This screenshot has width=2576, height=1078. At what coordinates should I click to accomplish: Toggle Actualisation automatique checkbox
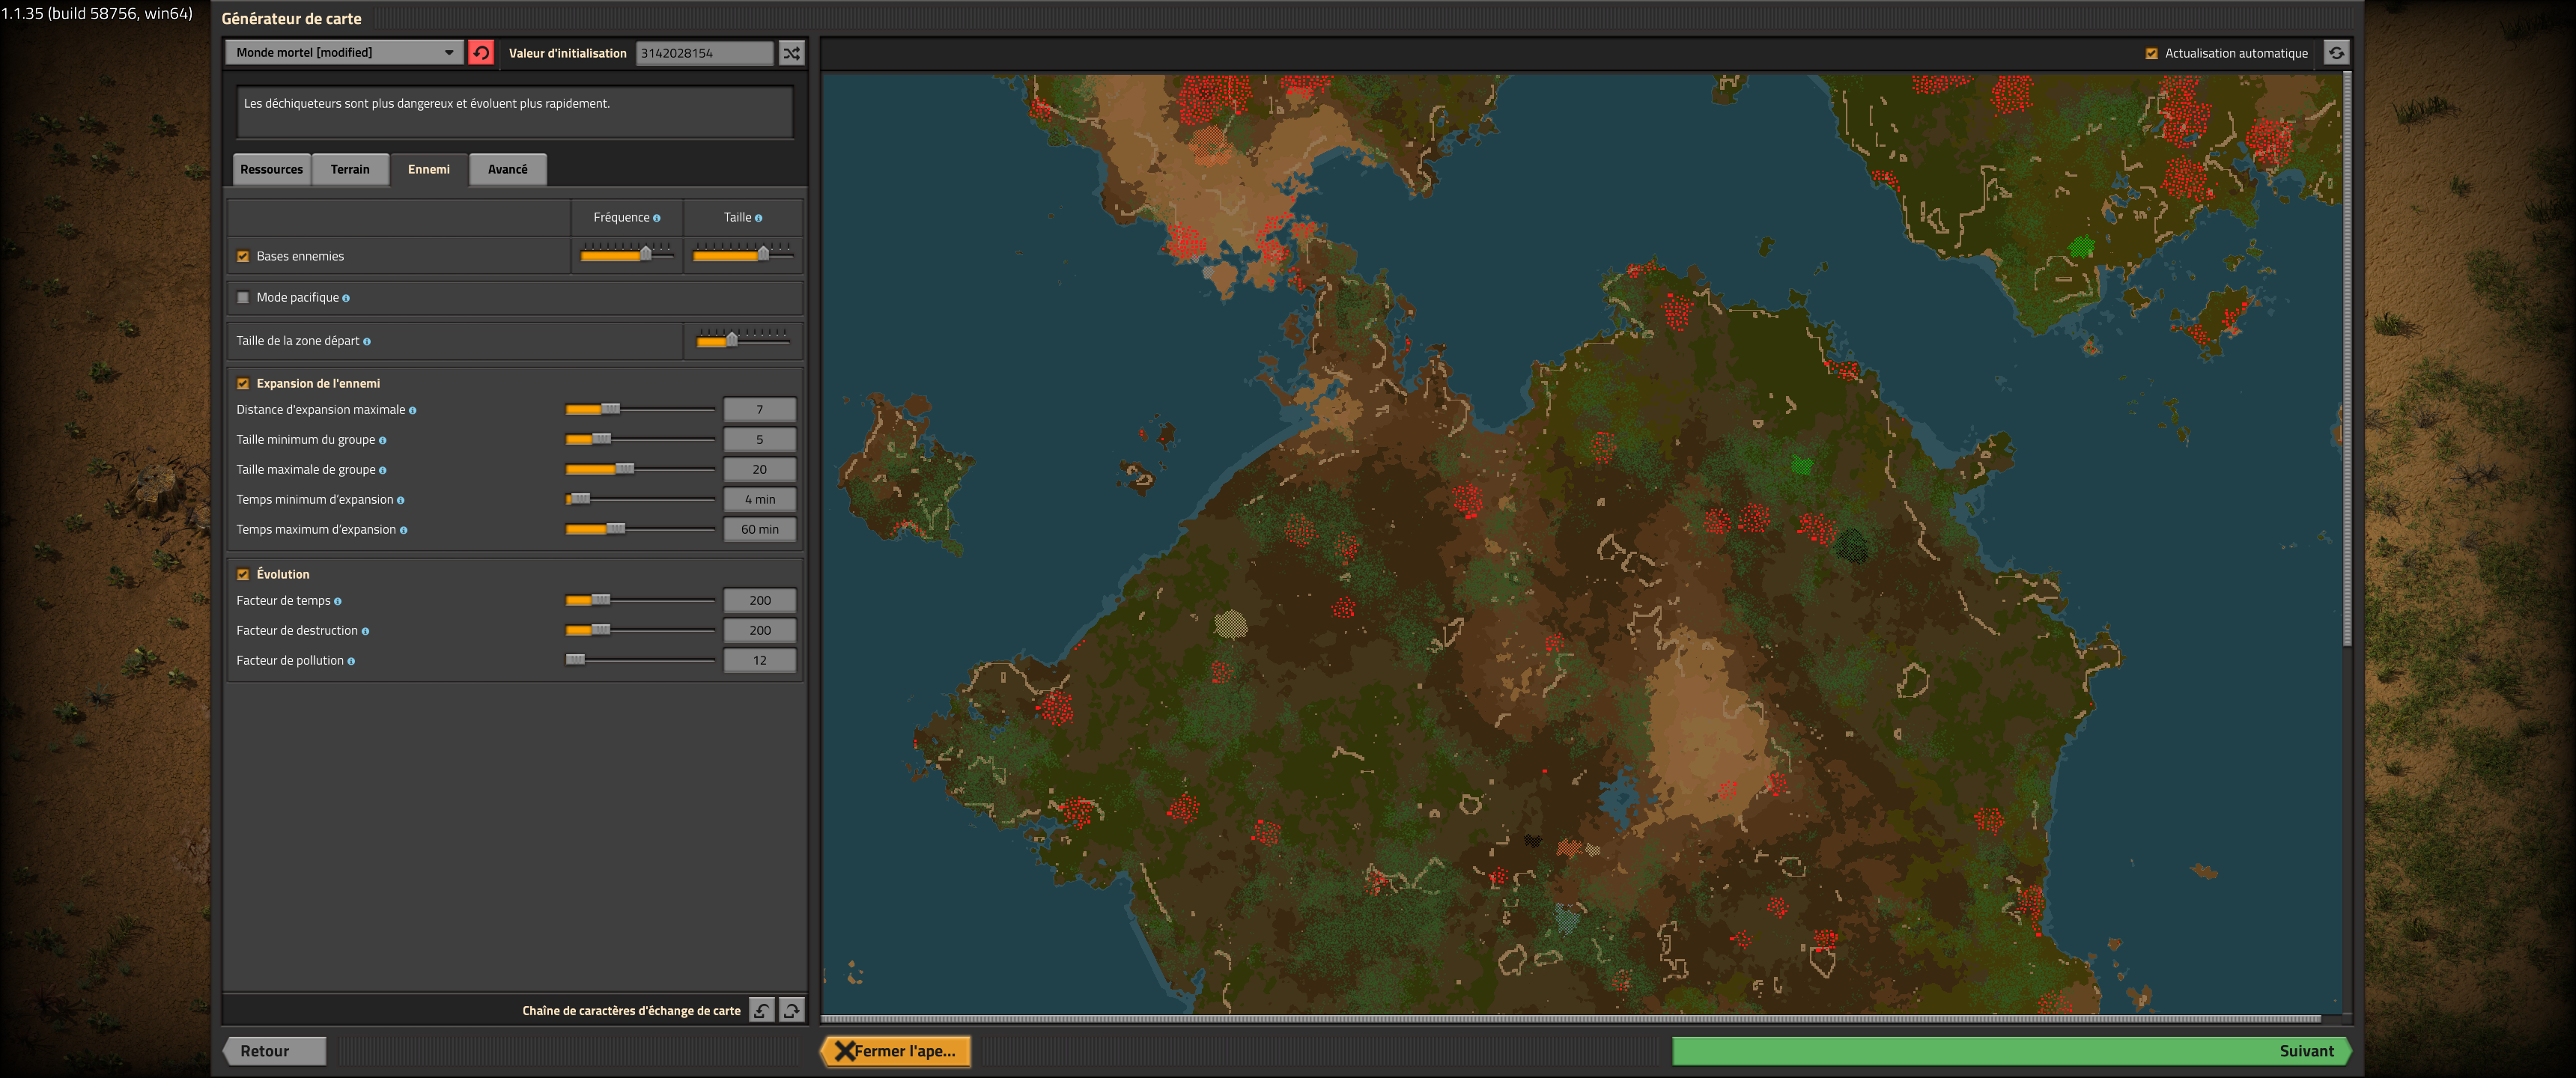[2151, 54]
